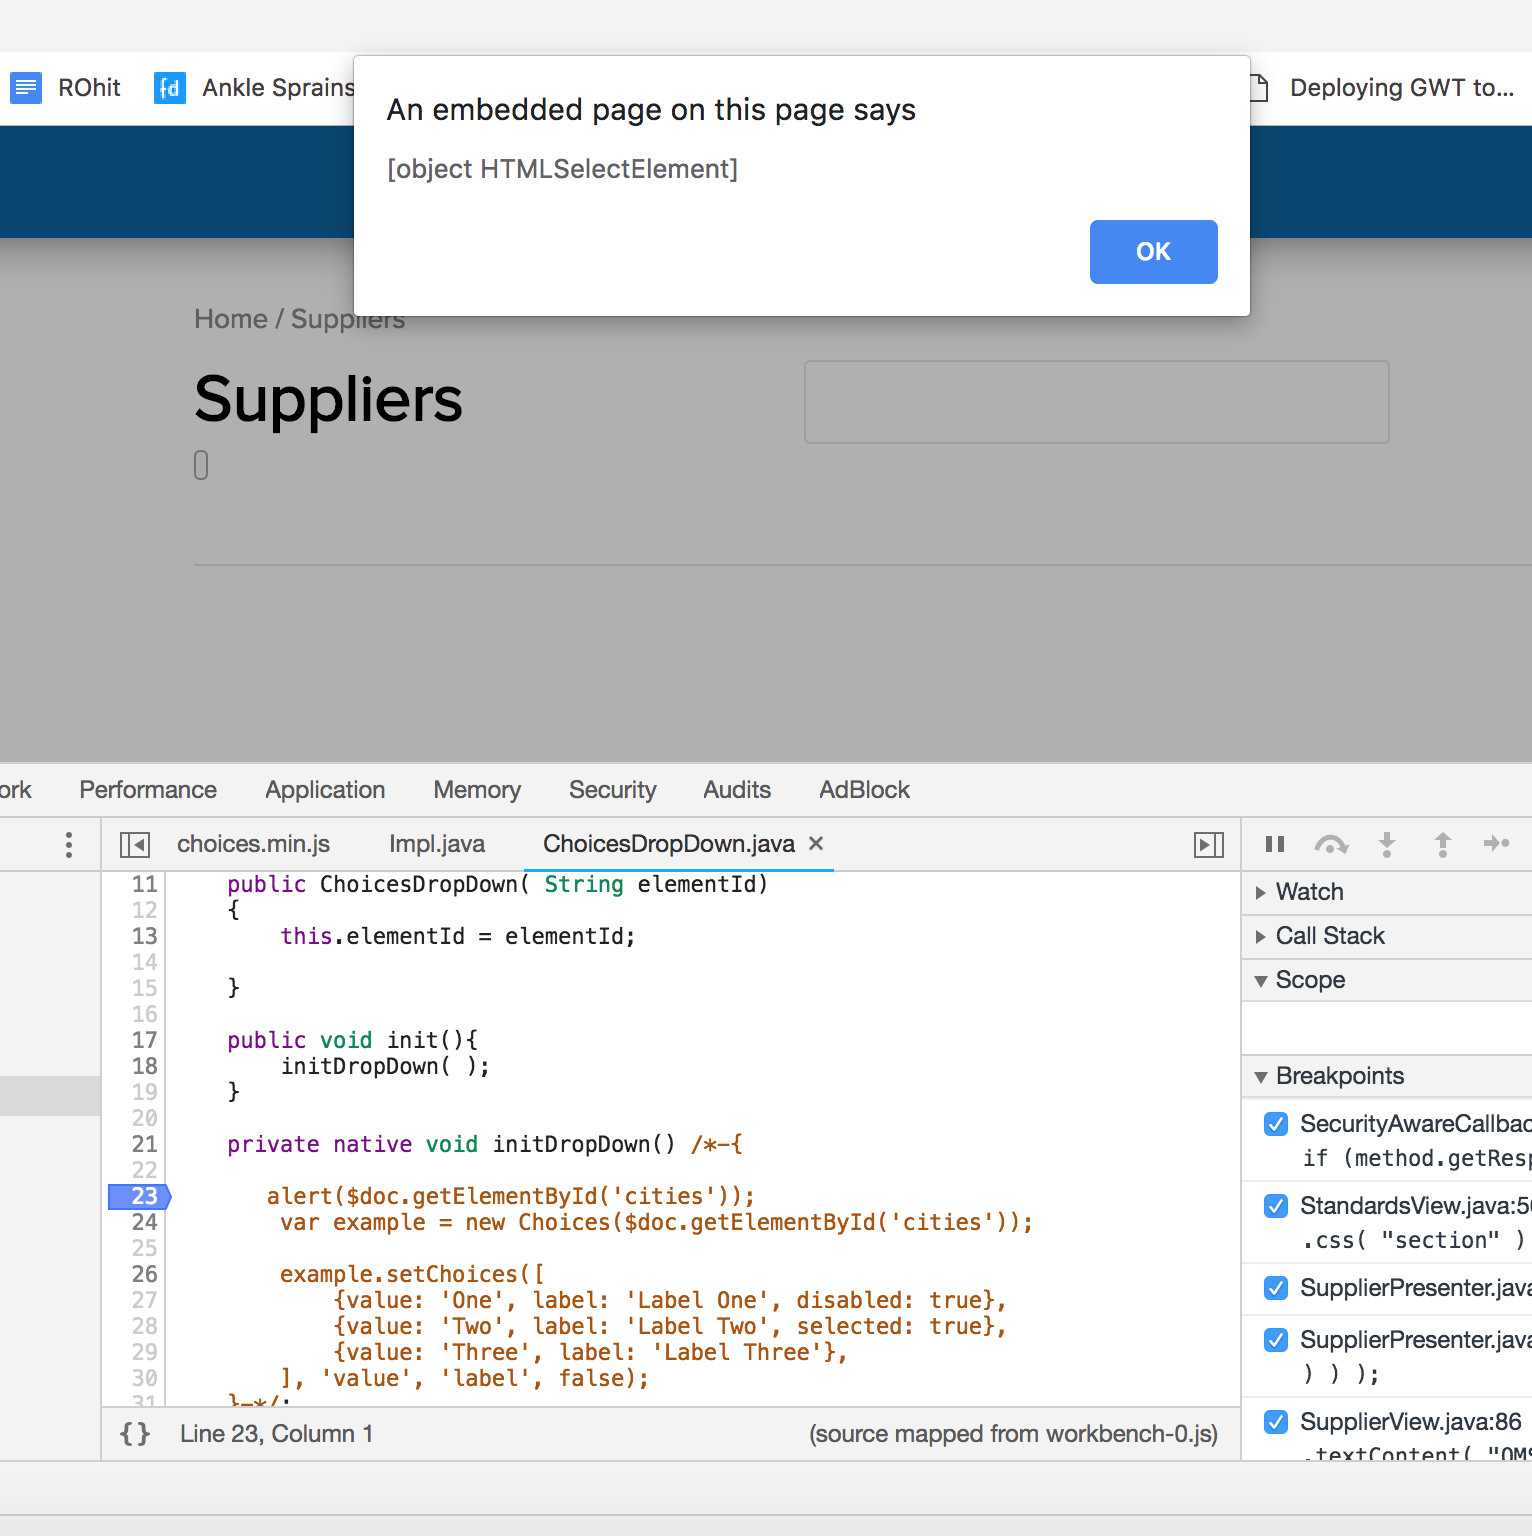Click the step out of current function icon
The height and width of the screenshot is (1536, 1532).
click(1443, 845)
